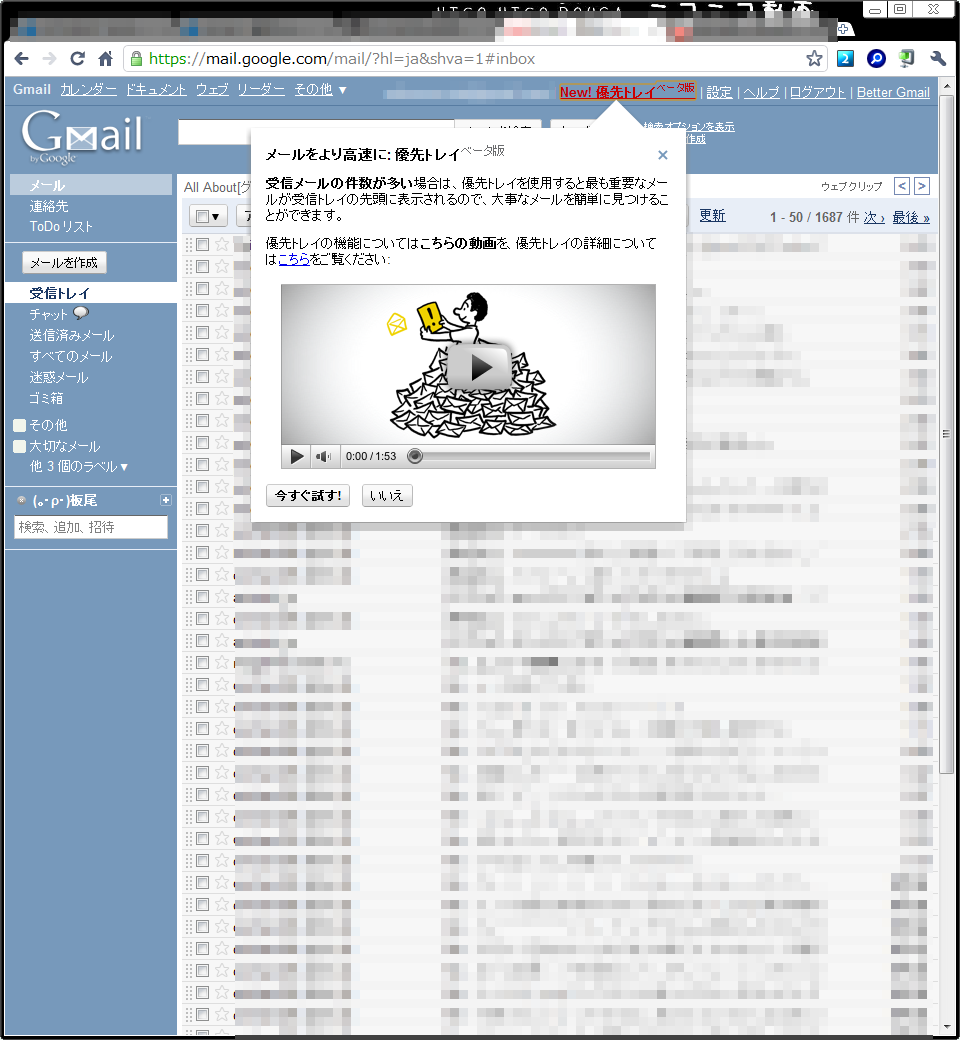The width and height of the screenshot is (960, 1040).
Task: Click the video progress slider handle
Action: [415, 456]
